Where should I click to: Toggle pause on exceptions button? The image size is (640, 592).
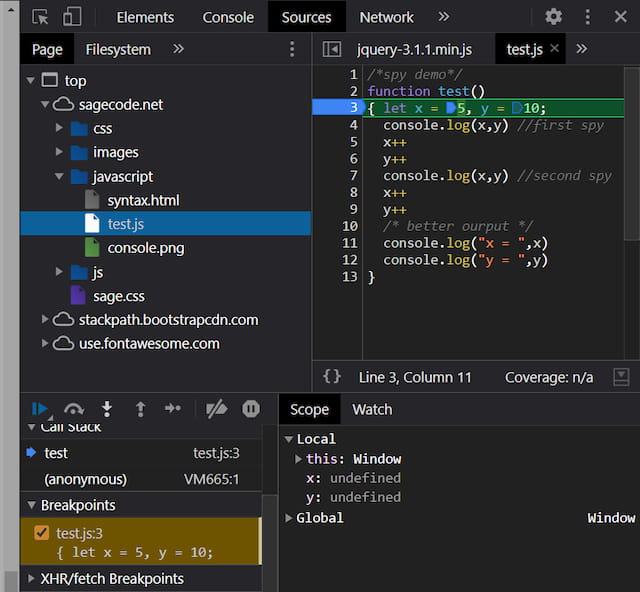pos(251,408)
